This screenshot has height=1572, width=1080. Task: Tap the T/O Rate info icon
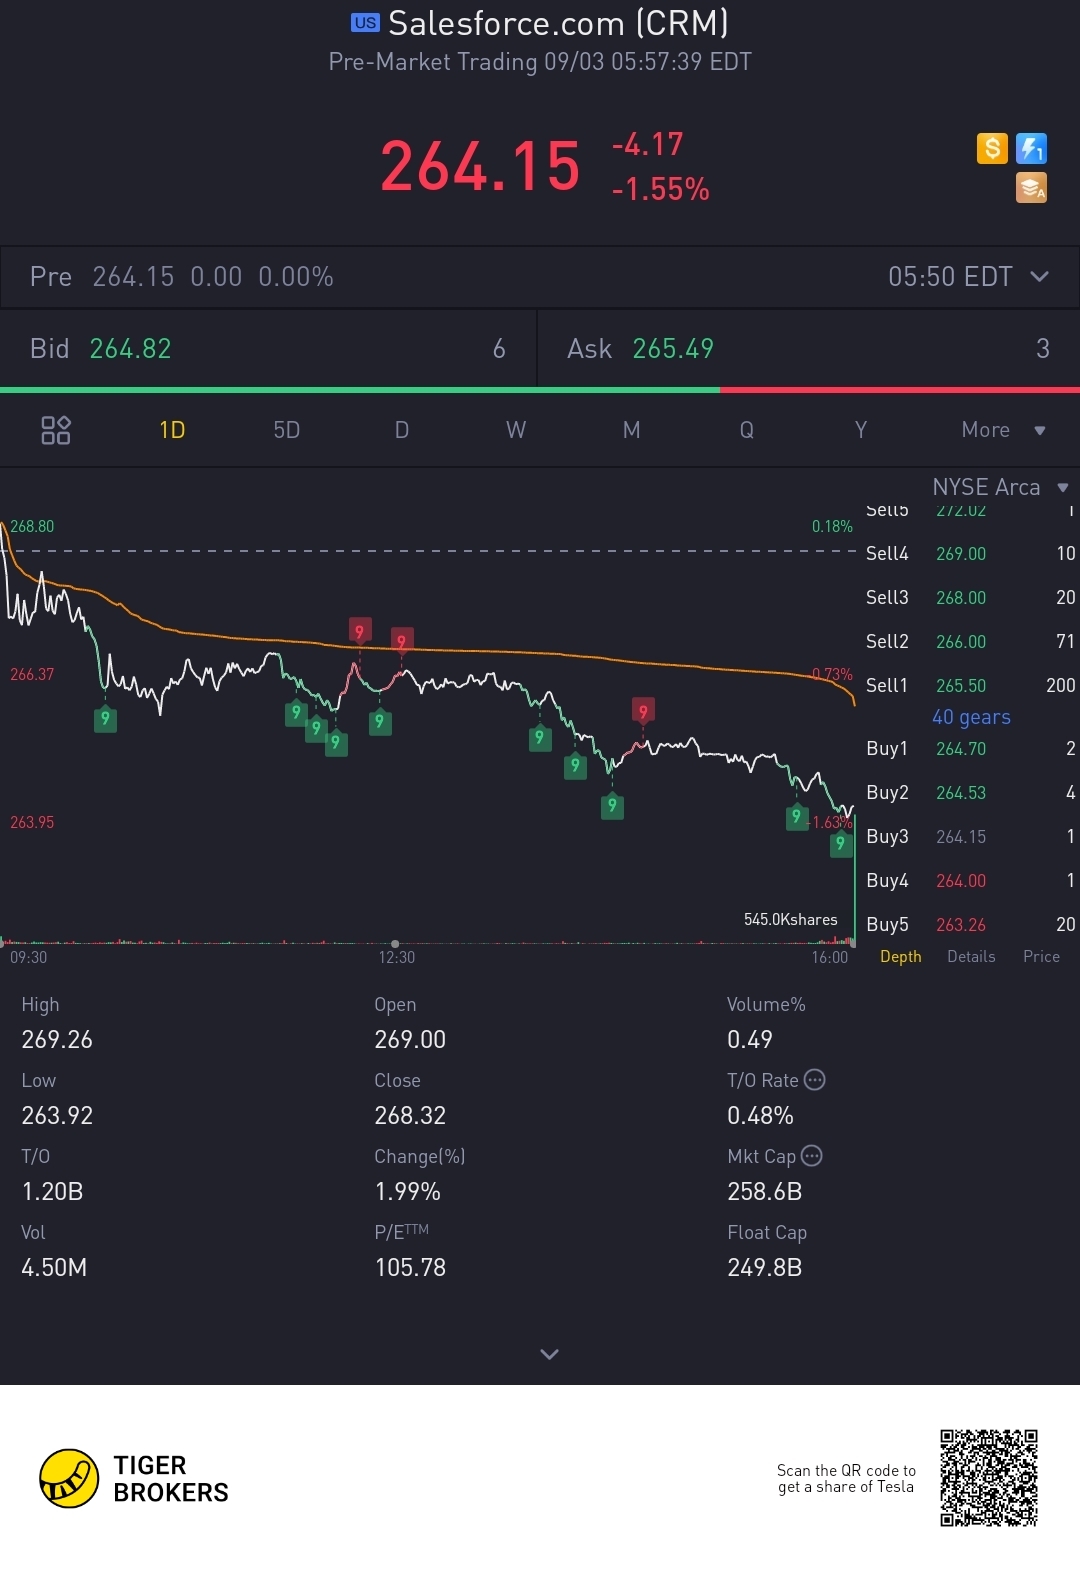pyautogui.click(x=815, y=1080)
